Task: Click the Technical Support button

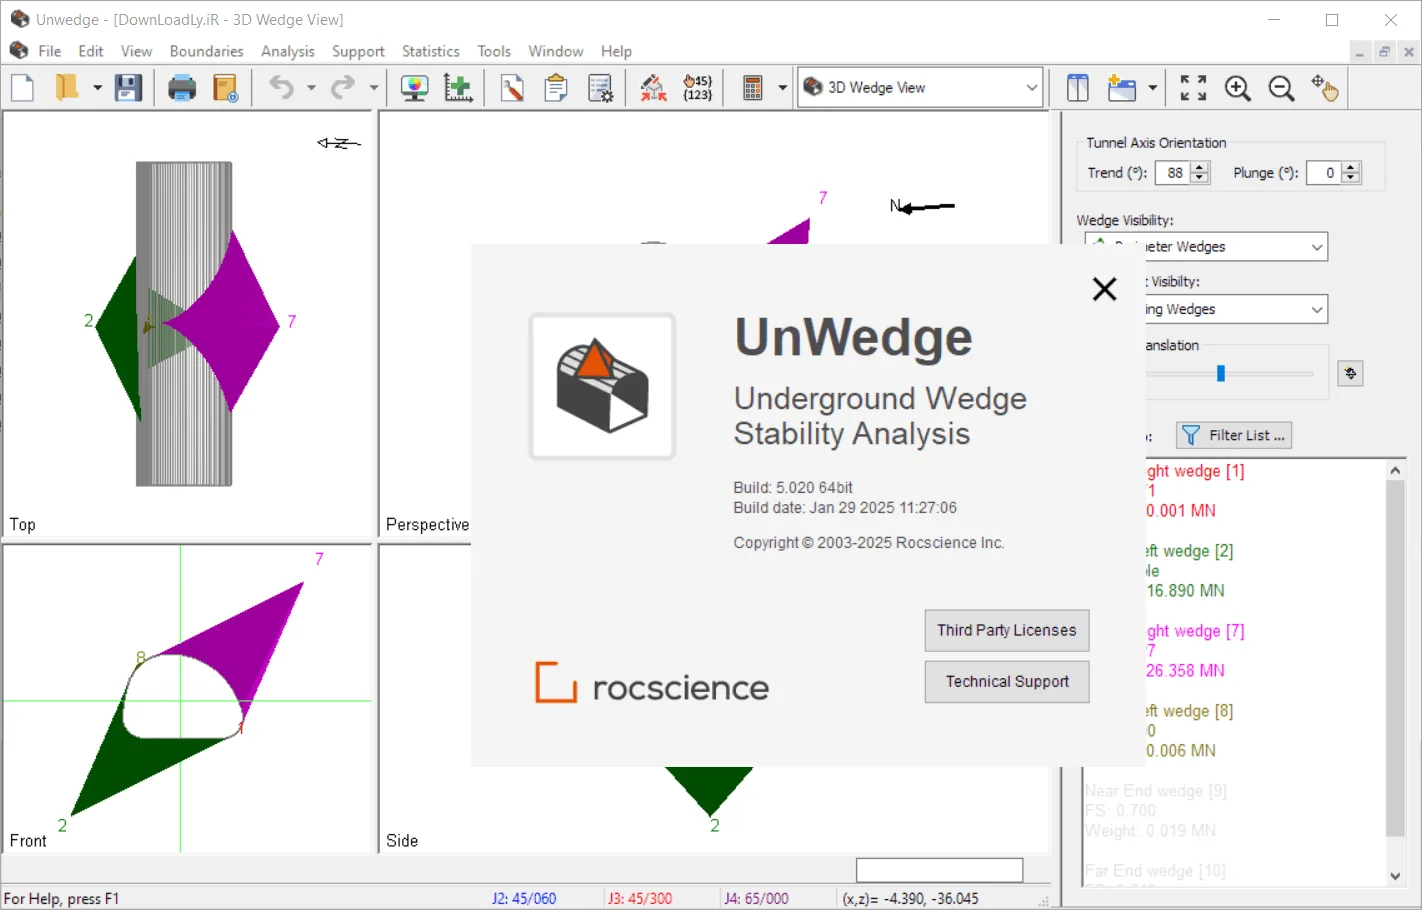Action: (1007, 682)
